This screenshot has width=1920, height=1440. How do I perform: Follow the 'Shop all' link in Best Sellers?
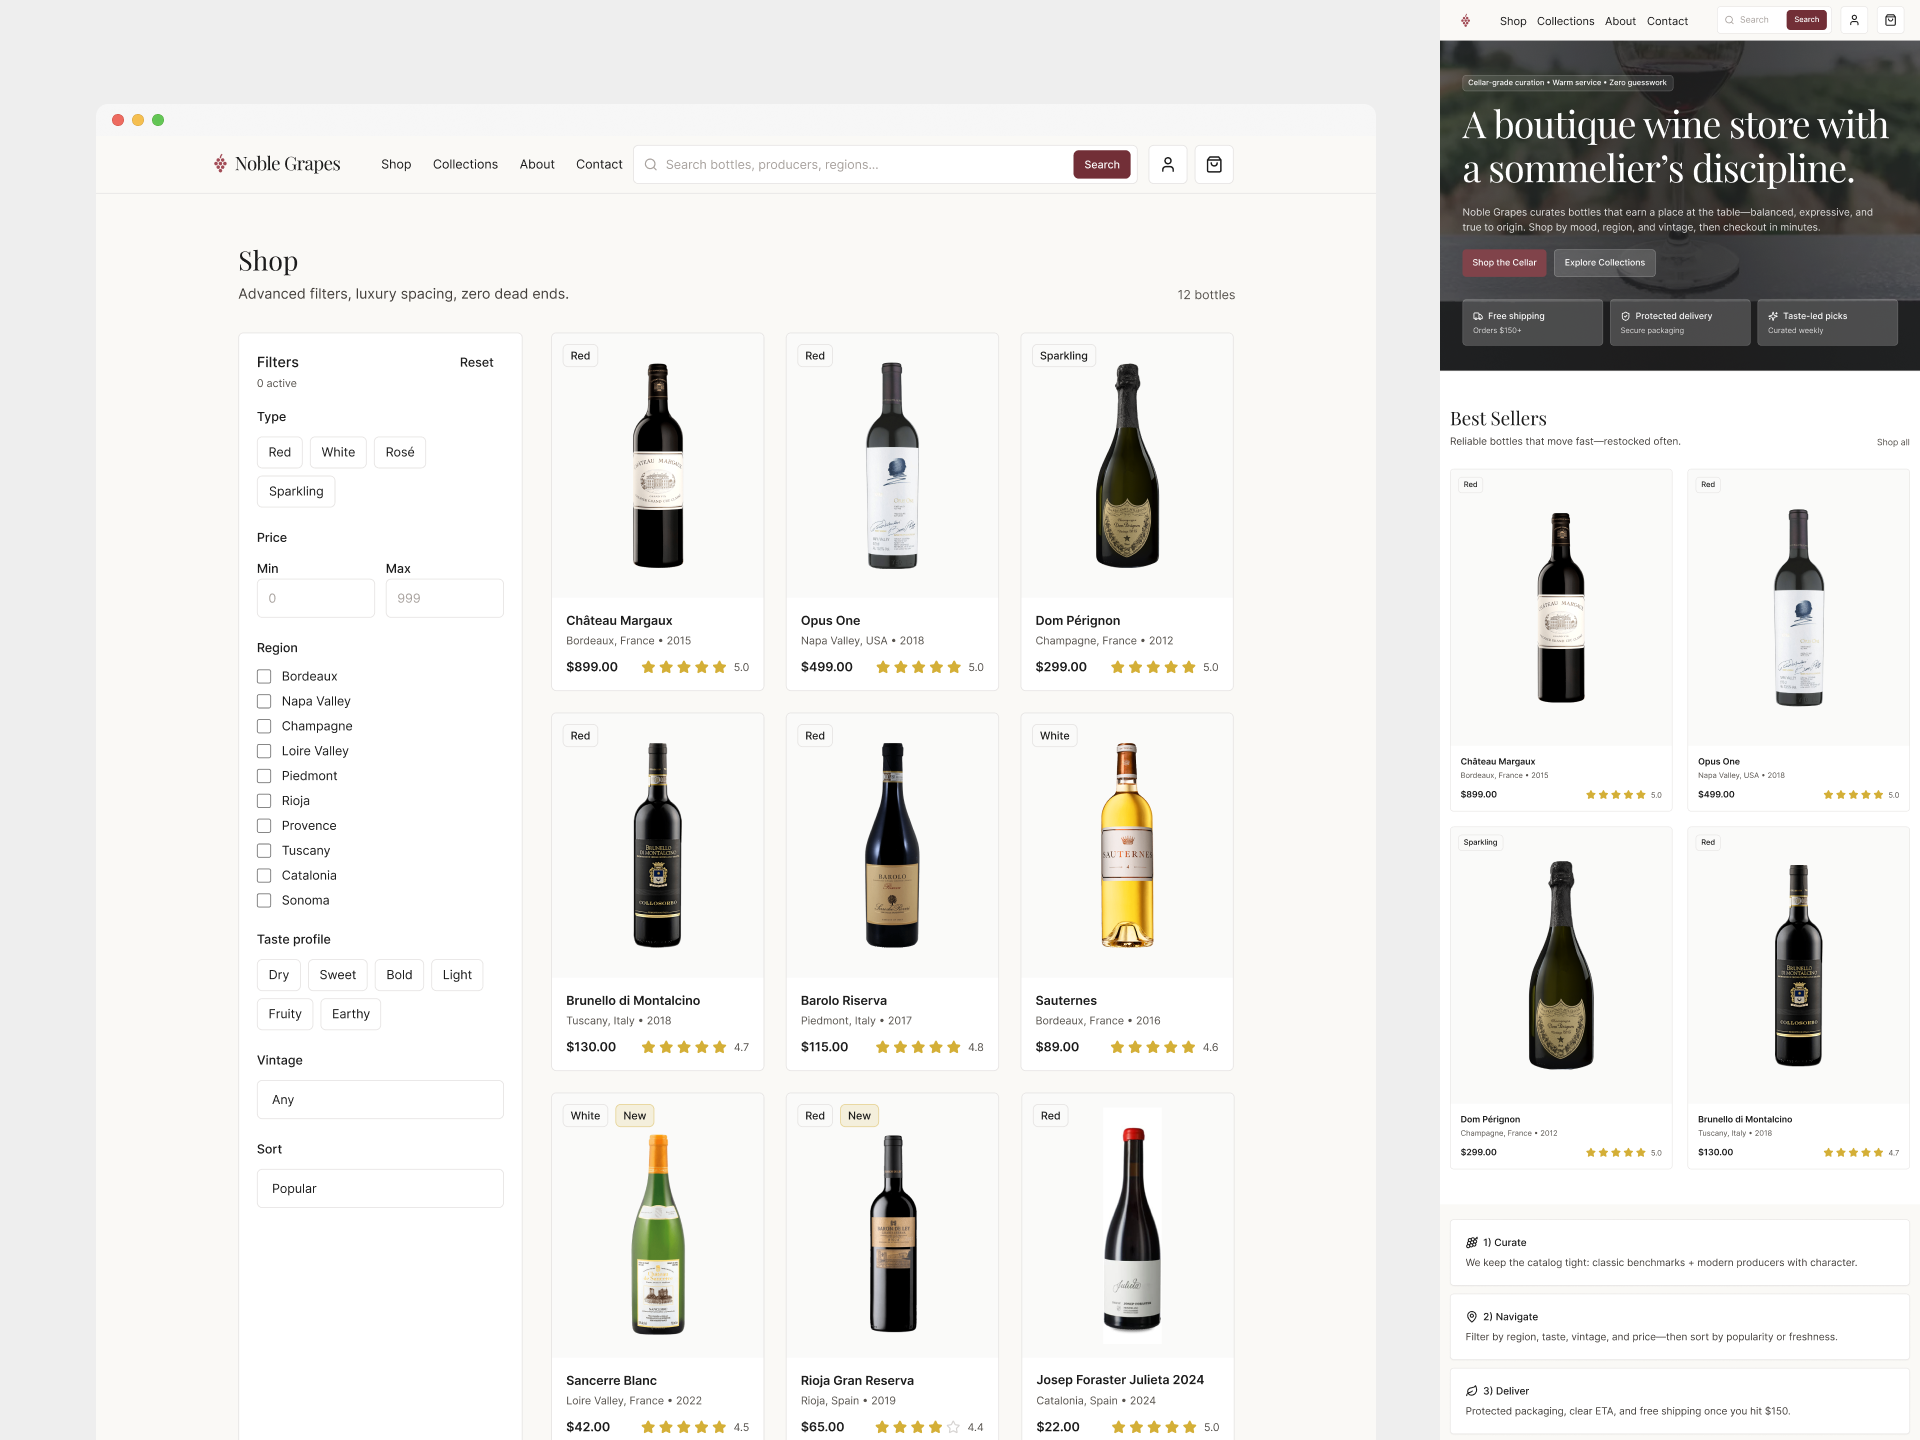point(1893,442)
